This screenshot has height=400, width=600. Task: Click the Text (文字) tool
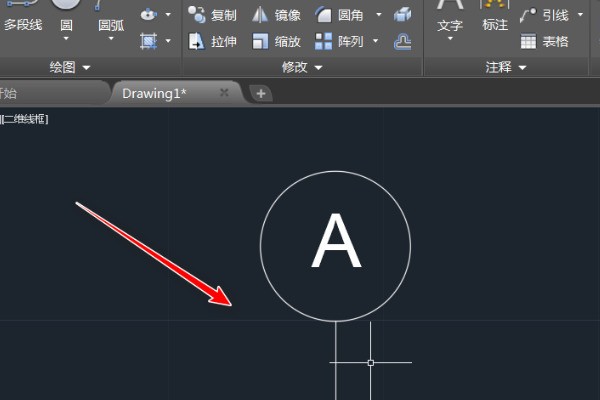(450, 17)
